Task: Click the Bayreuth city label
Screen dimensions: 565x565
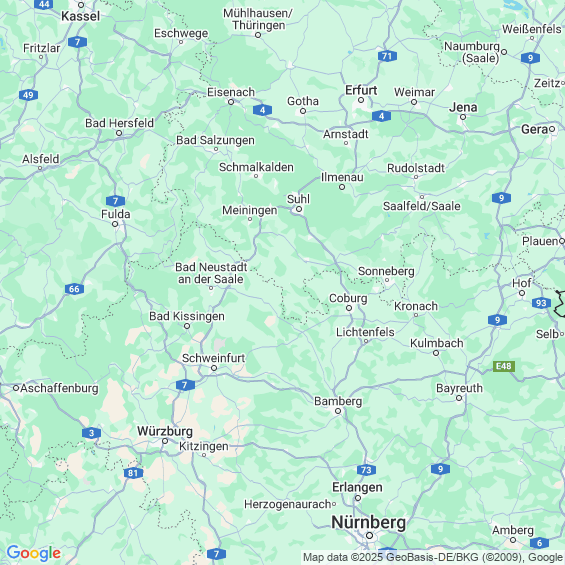Action: pyautogui.click(x=459, y=388)
